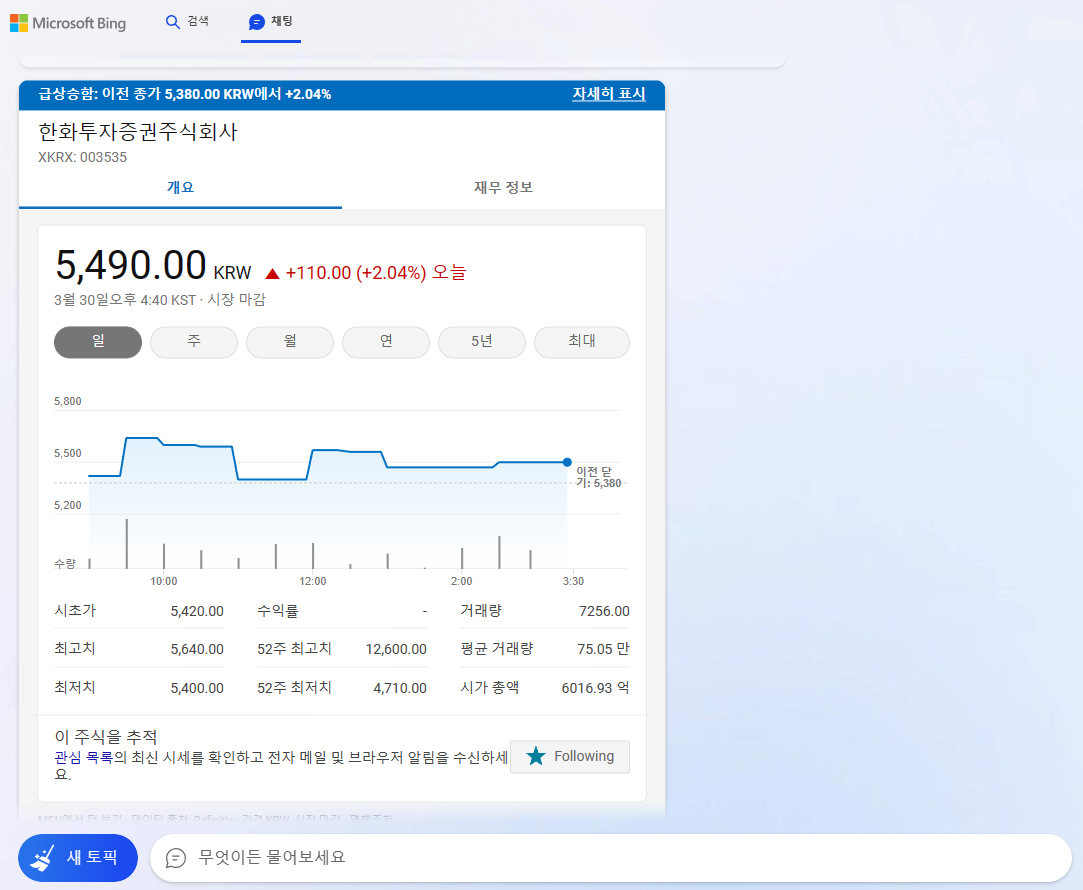Select the 주 week range button
Screen dimensions: 1083x890
(x=194, y=342)
